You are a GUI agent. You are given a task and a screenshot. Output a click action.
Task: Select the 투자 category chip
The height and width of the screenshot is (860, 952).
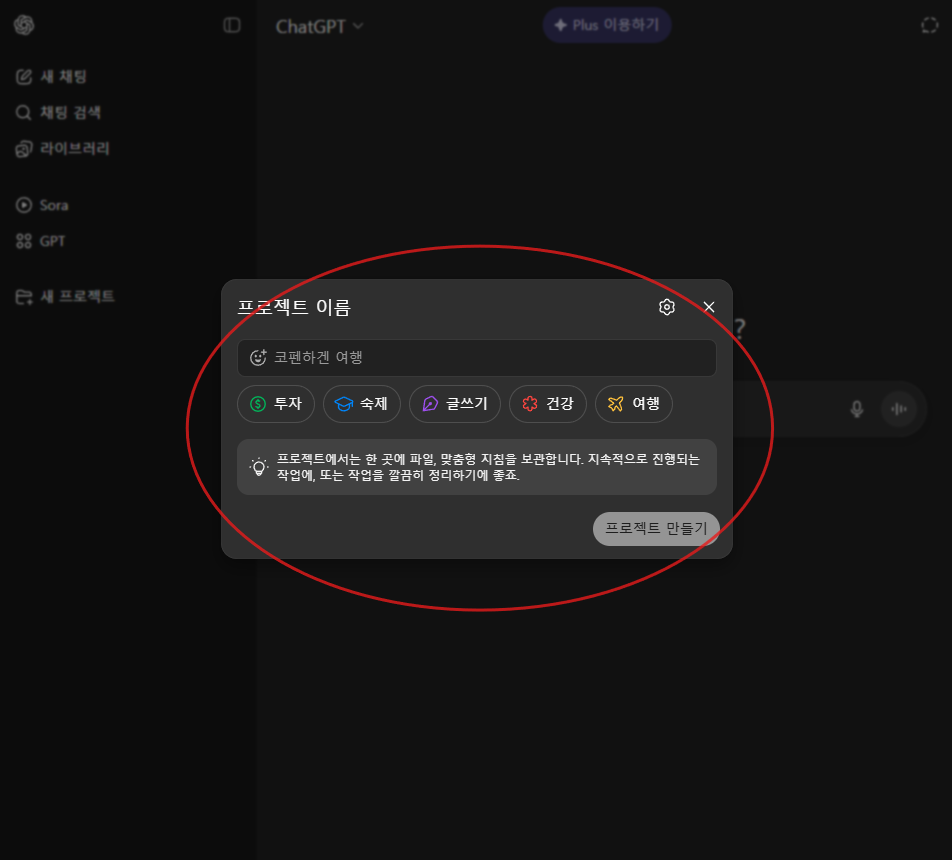tap(276, 404)
